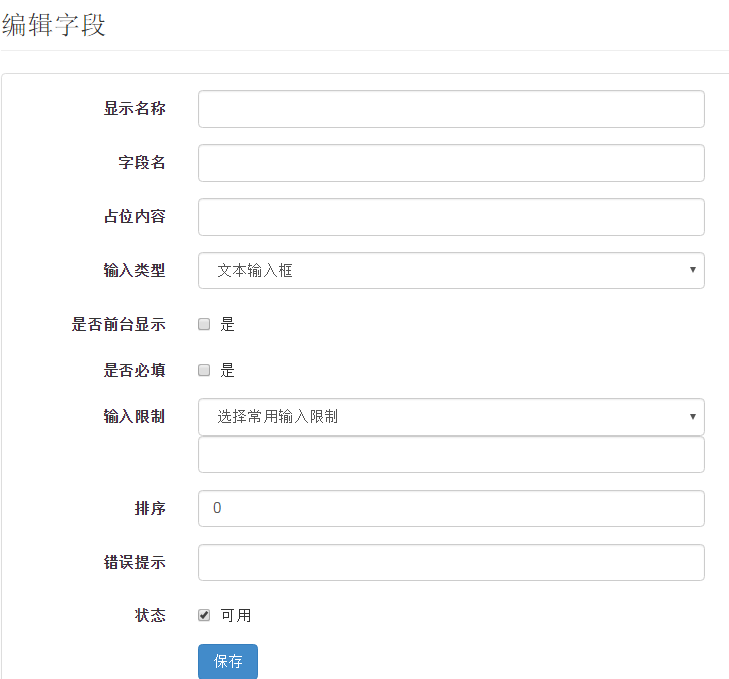The height and width of the screenshot is (679, 729).
Task: Expand the 输入类型 dropdown arrow
Action: (693, 270)
